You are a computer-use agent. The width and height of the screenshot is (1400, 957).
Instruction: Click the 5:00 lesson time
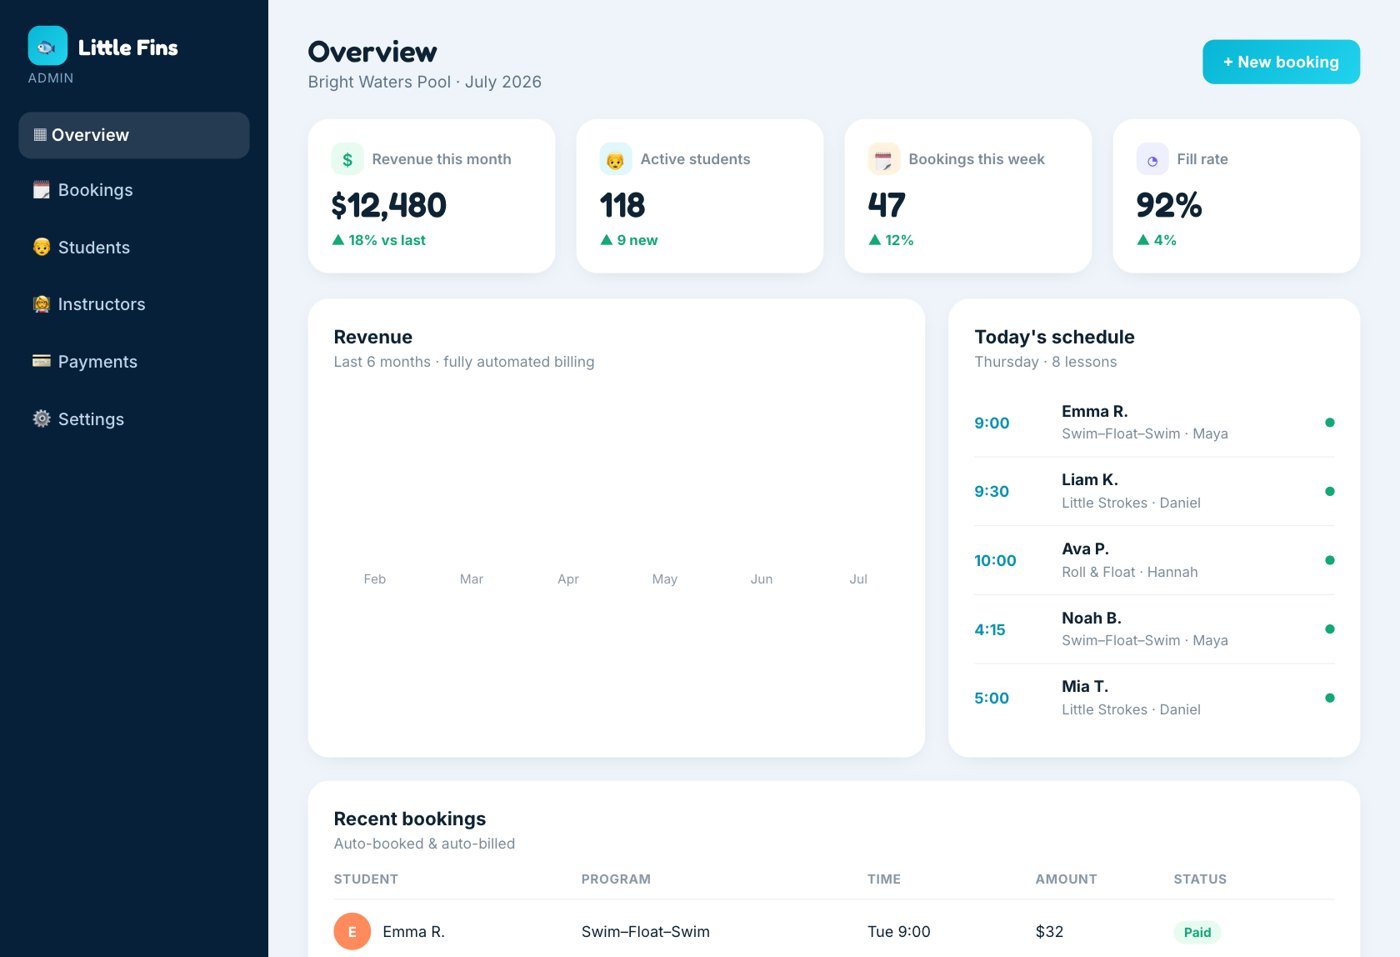coord(992,699)
